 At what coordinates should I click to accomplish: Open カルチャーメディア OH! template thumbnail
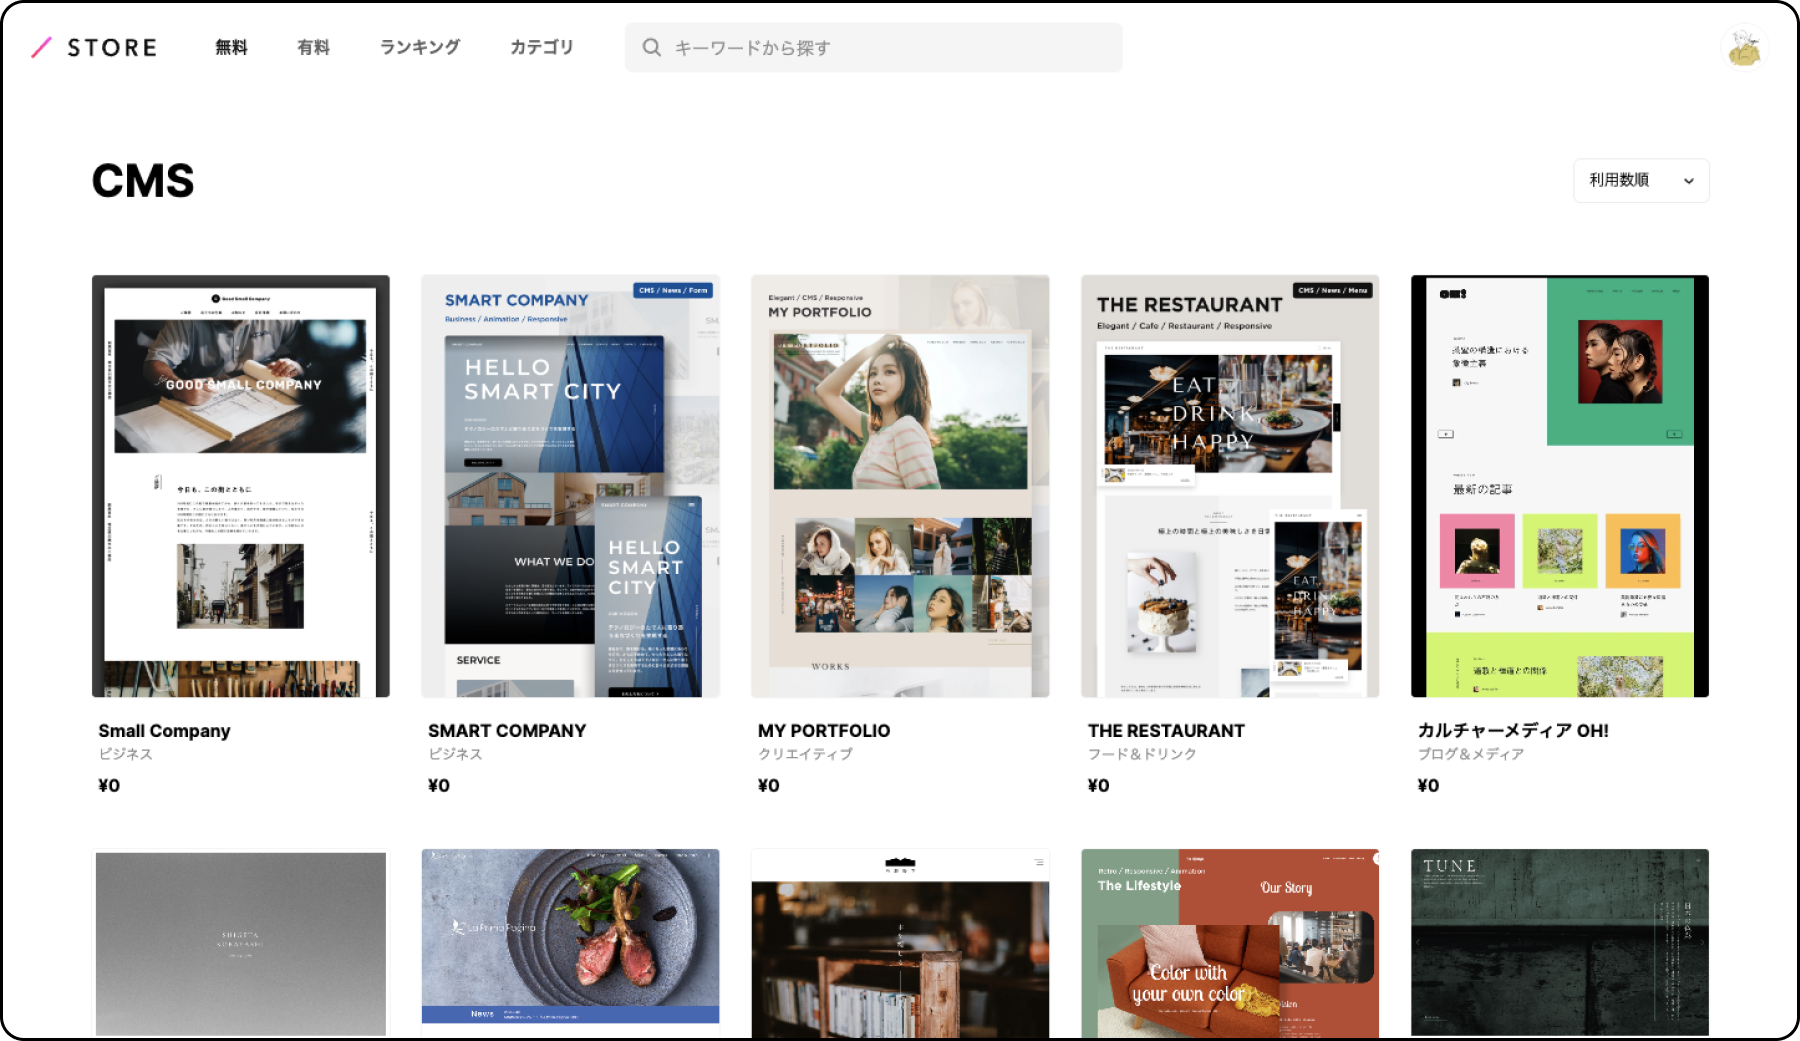coord(1560,486)
